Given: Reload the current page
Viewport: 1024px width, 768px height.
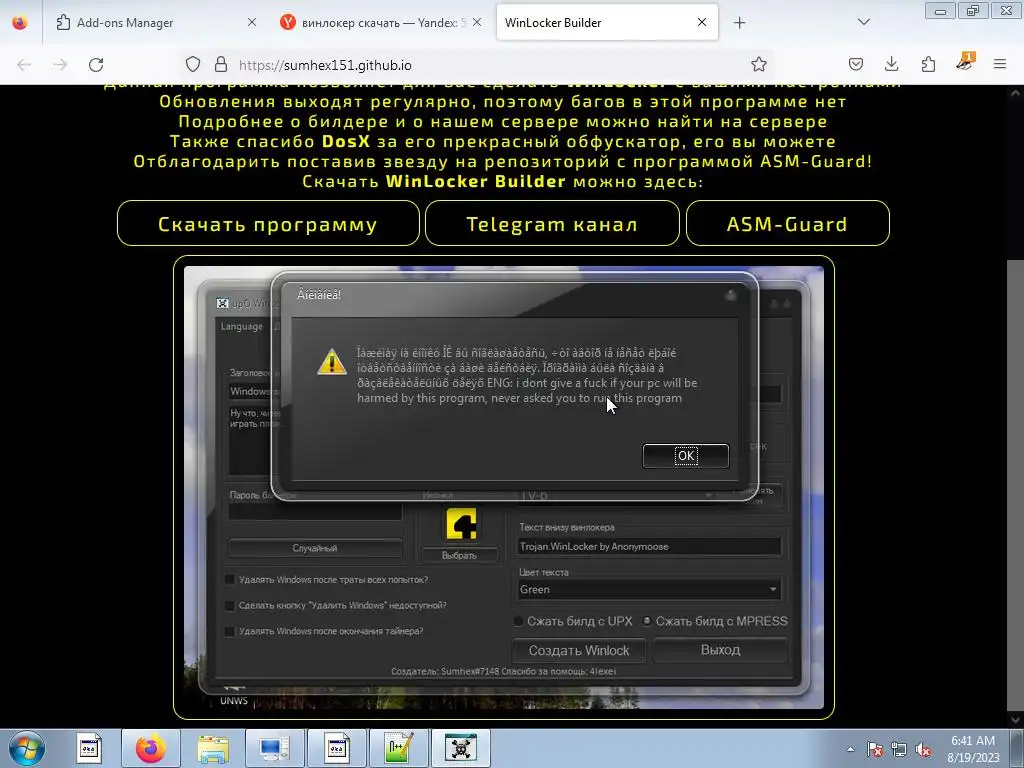Looking at the screenshot, I should pos(96,65).
